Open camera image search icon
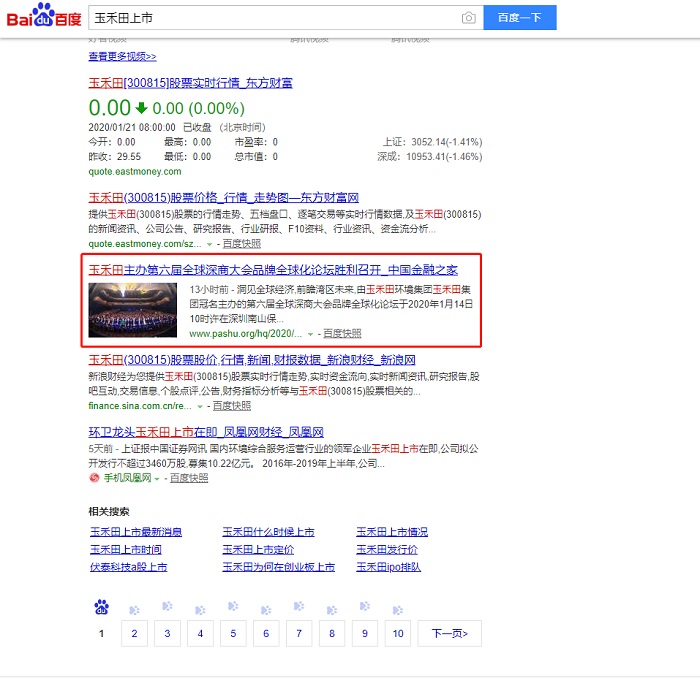 coord(468,18)
